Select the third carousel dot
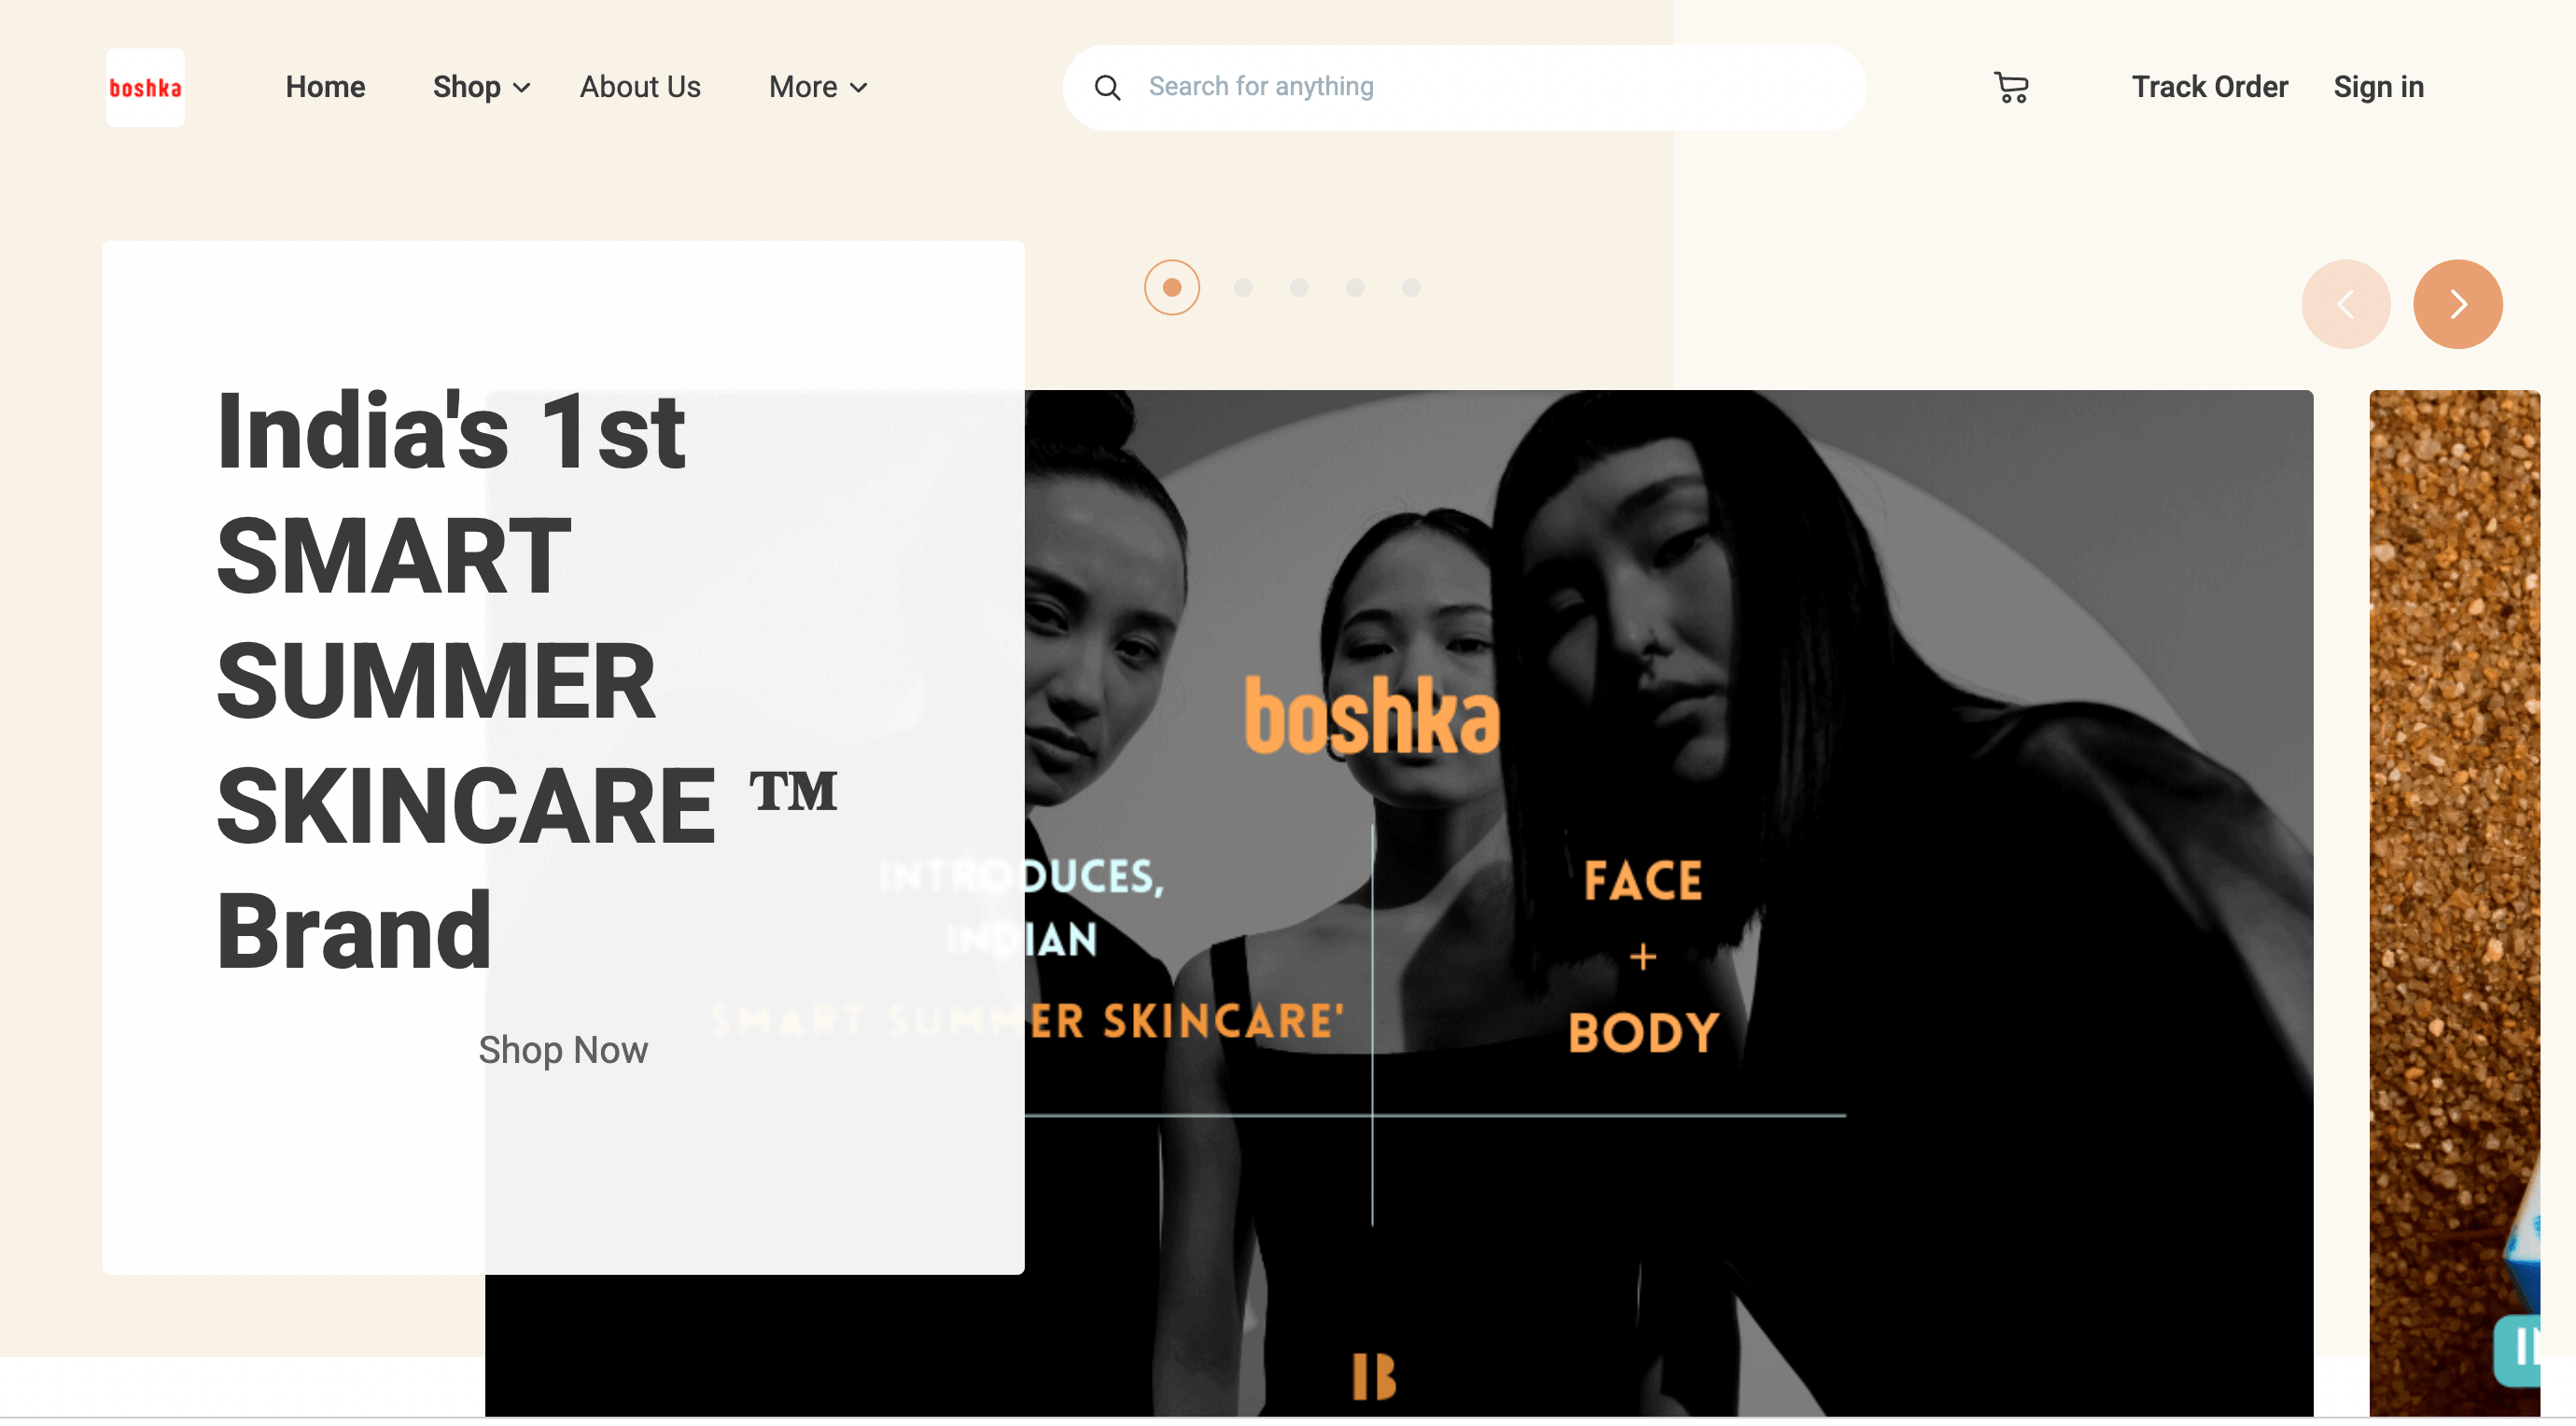This screenshot has width=2576, height=1426. click(1299, 288)
